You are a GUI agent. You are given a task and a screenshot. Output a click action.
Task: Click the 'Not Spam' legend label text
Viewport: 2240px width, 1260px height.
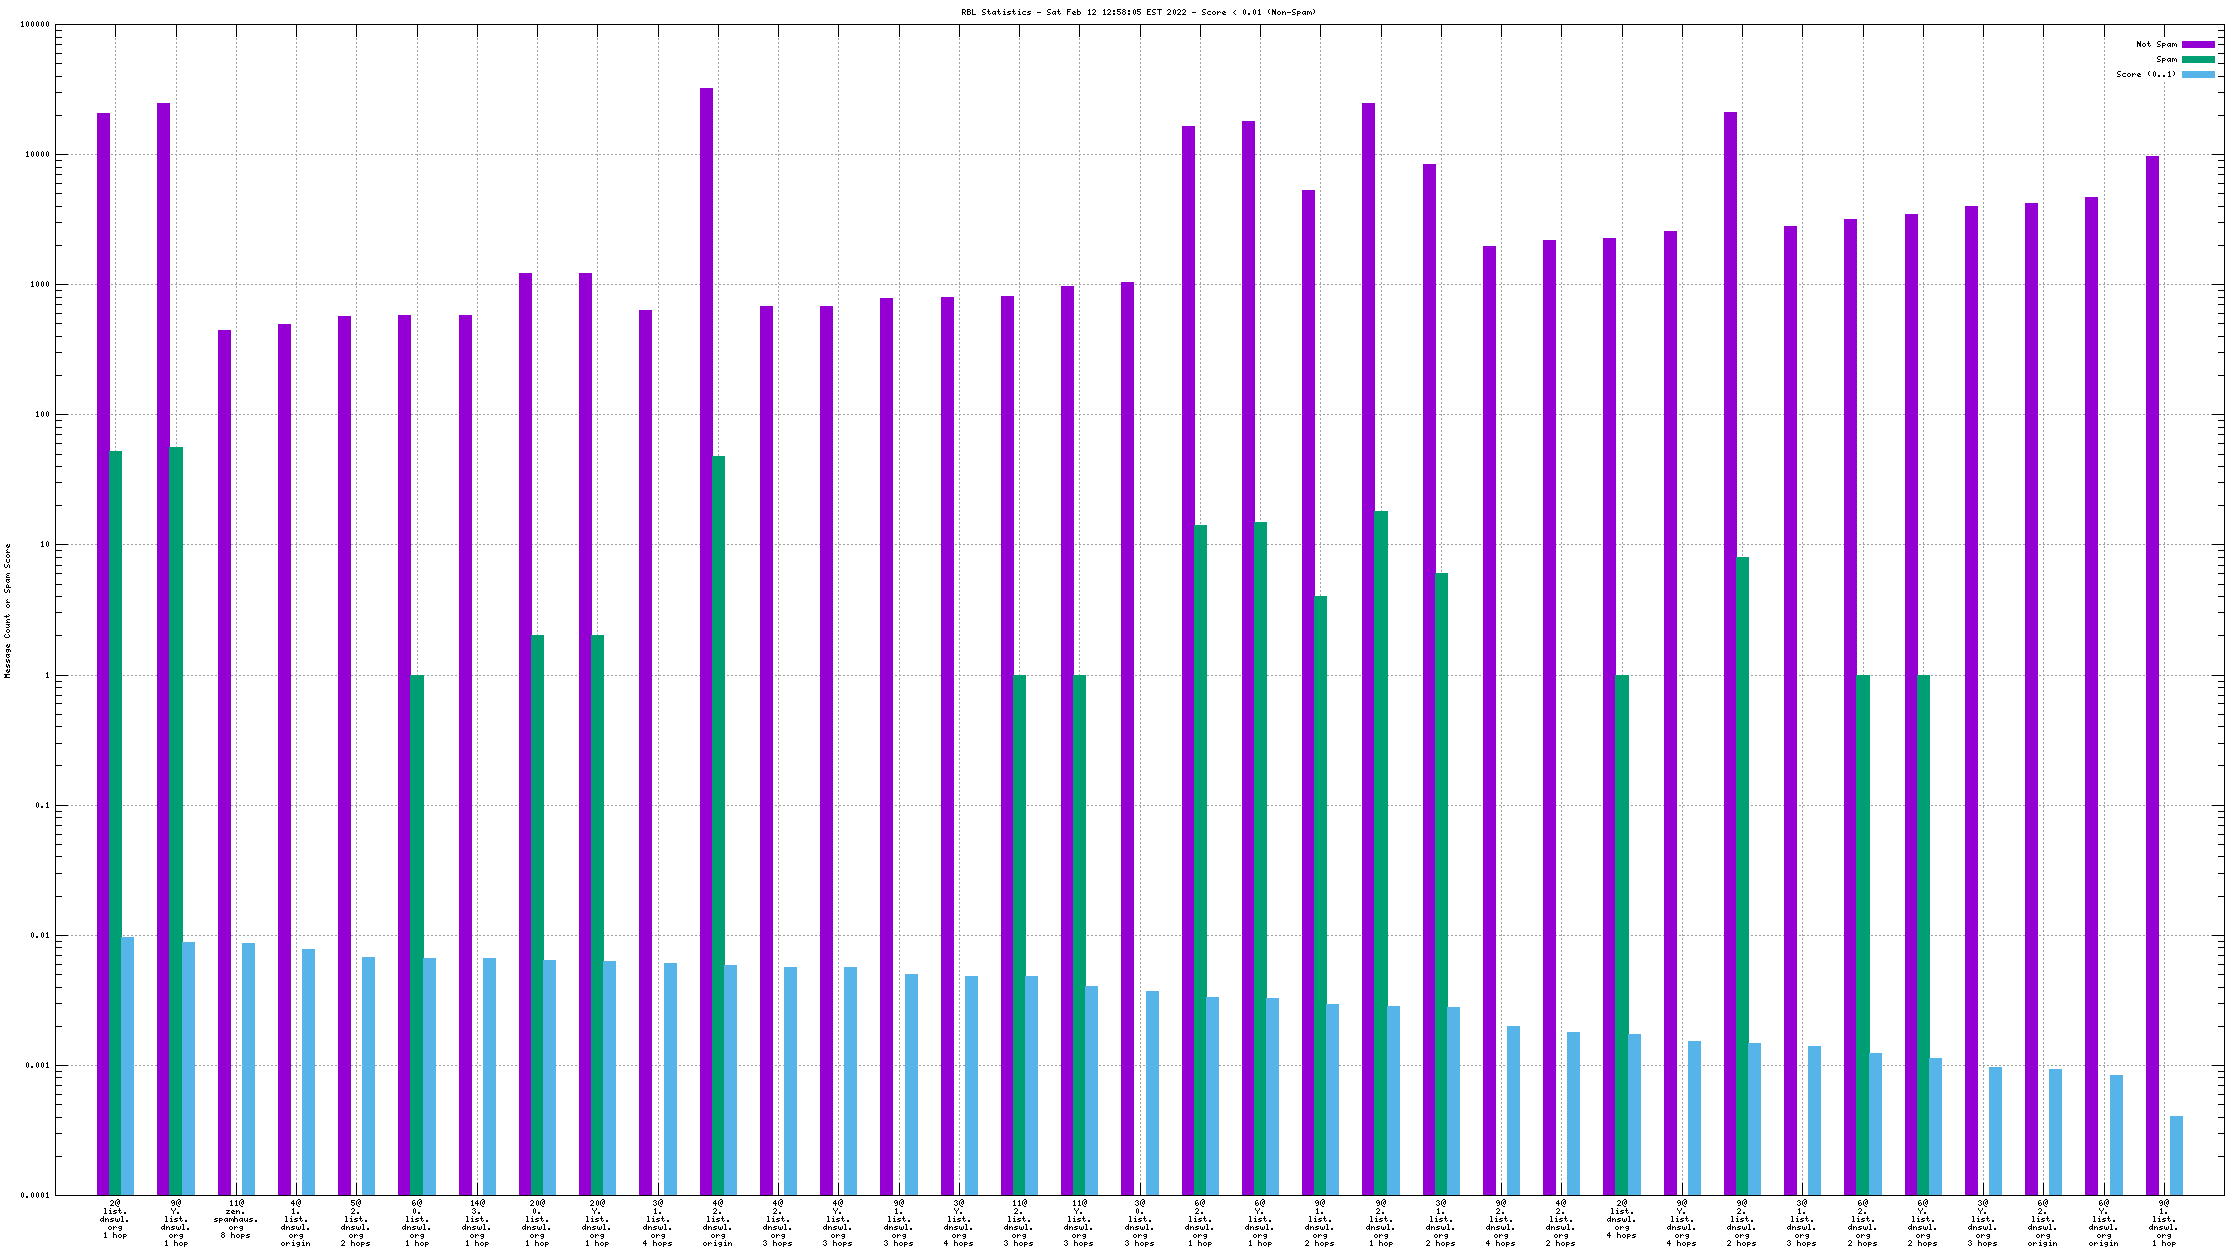[2155, 44]
